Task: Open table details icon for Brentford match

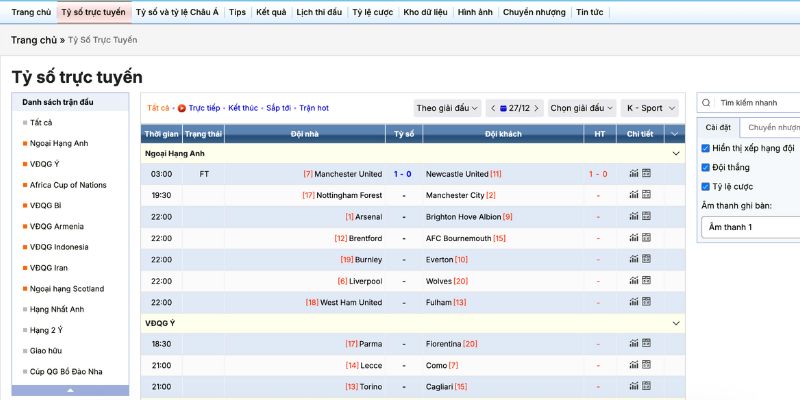Action: click(x=646, y=238)
